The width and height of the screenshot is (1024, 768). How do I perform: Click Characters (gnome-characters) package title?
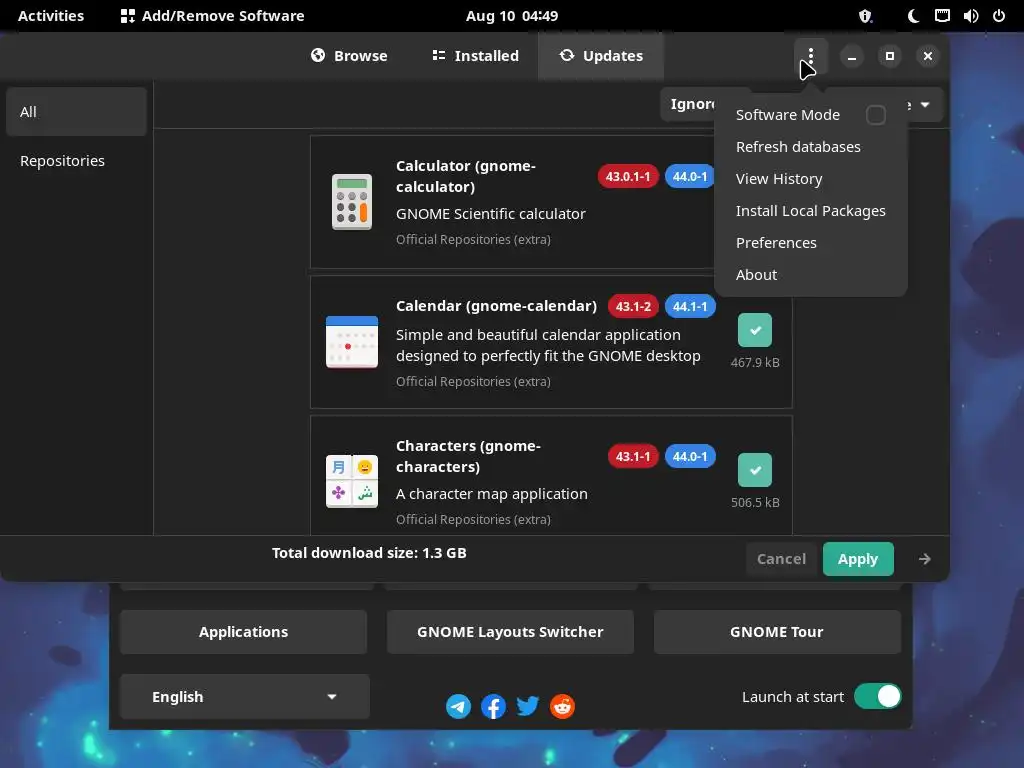point(468,456)
